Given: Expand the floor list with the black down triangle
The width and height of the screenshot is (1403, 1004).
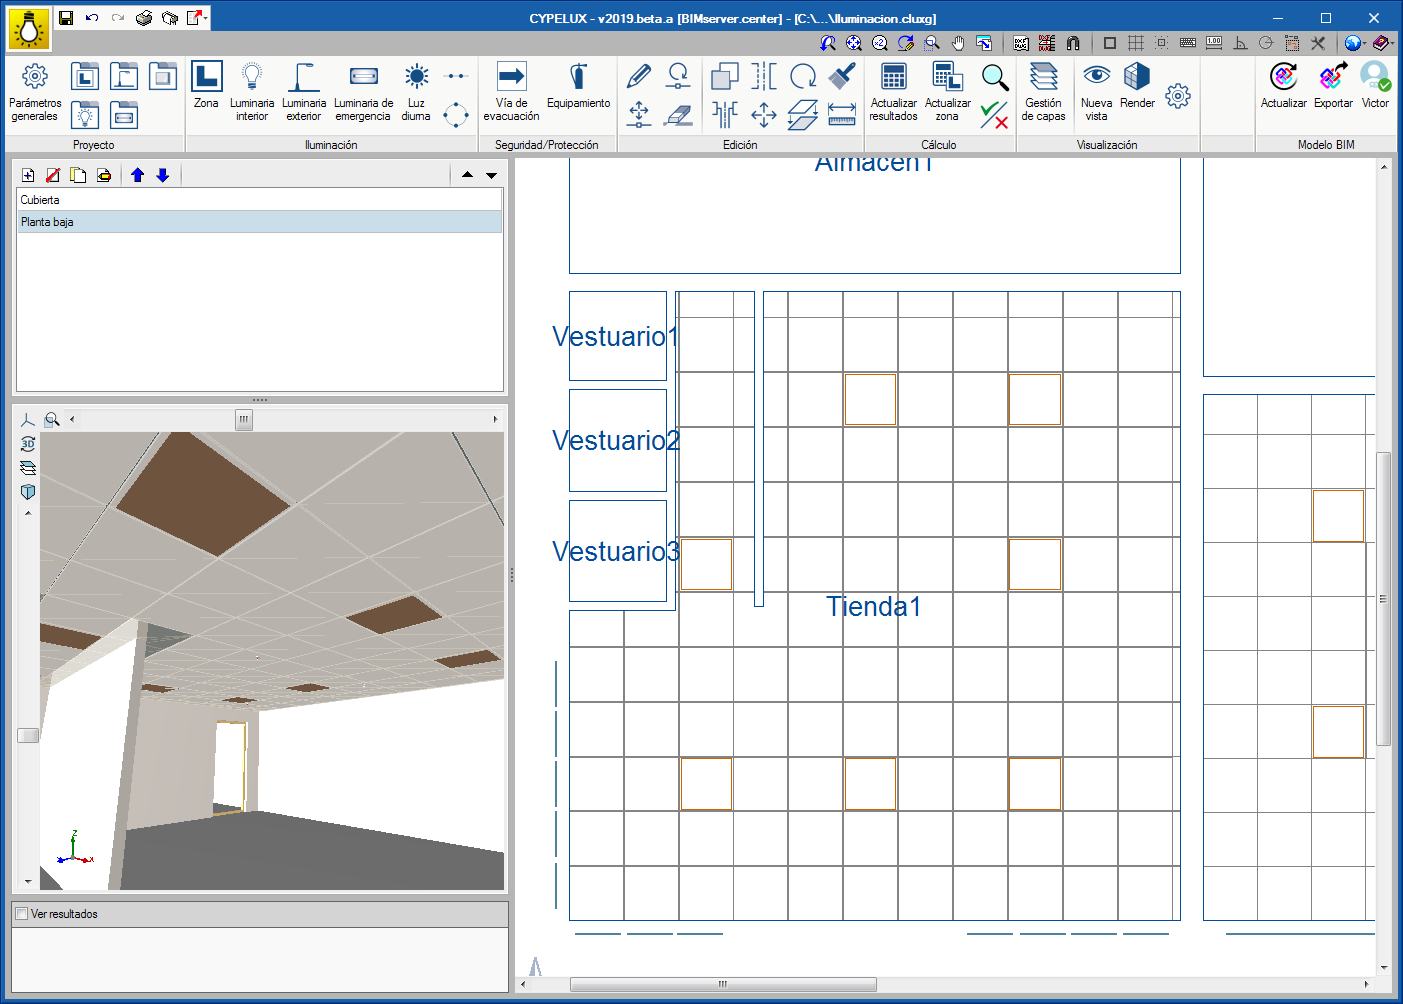Looking at the screenshot, I should click(491, 175).
